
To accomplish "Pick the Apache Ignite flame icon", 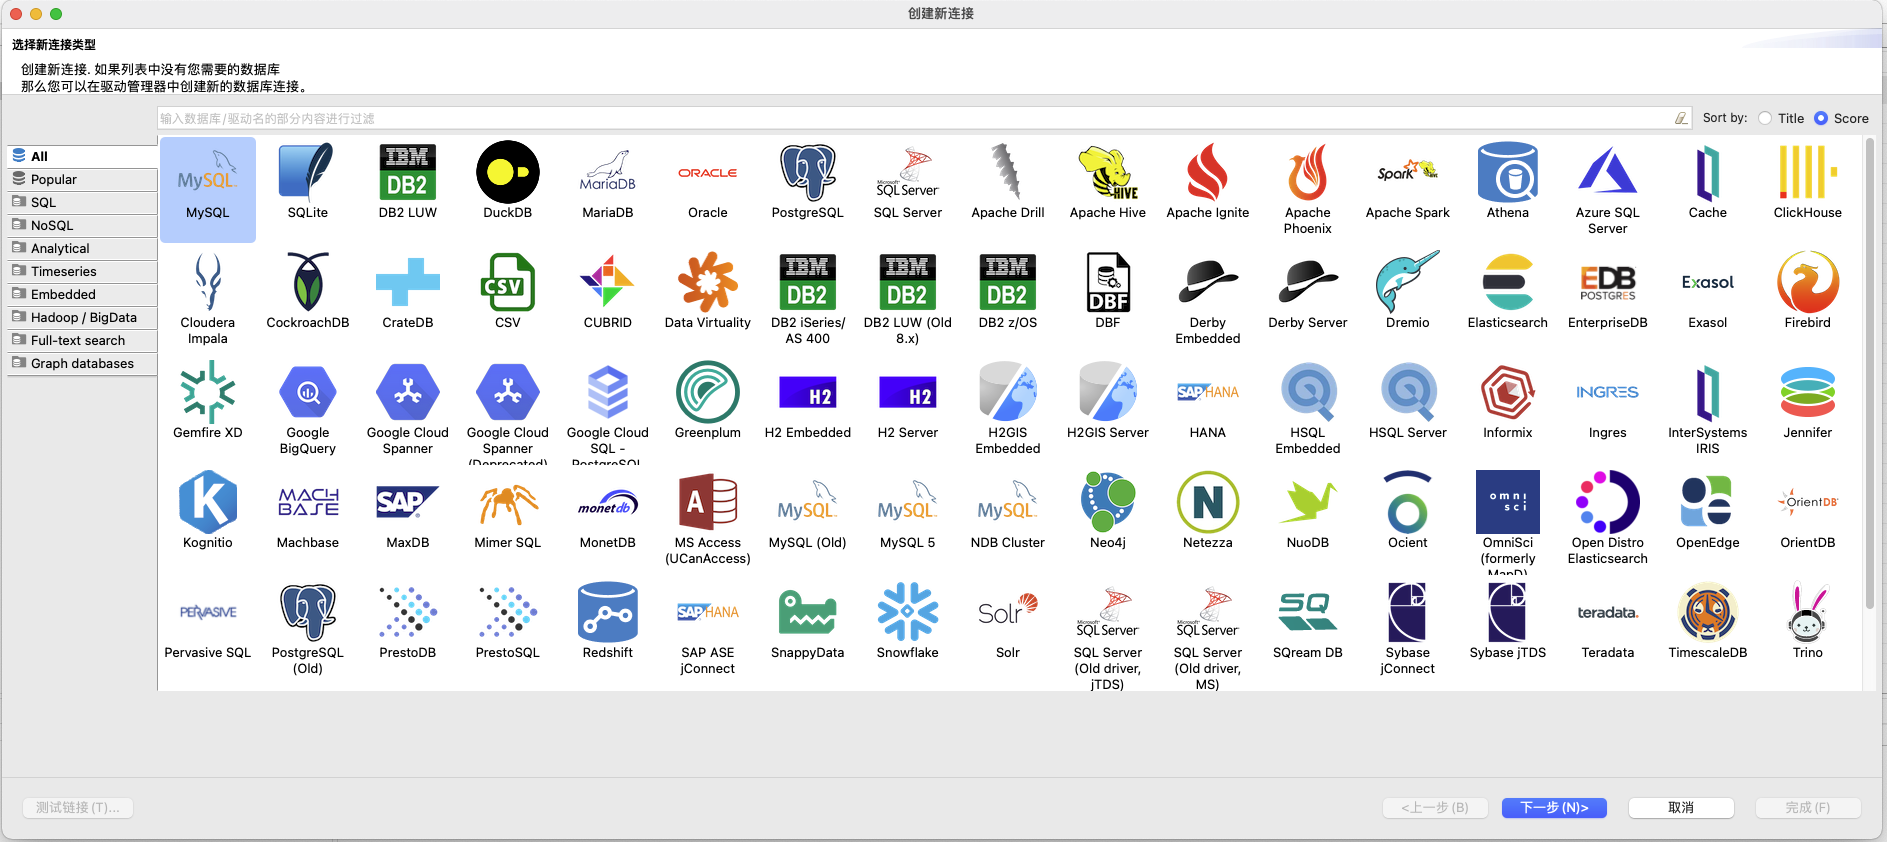I will click(x=1208, y=173).
